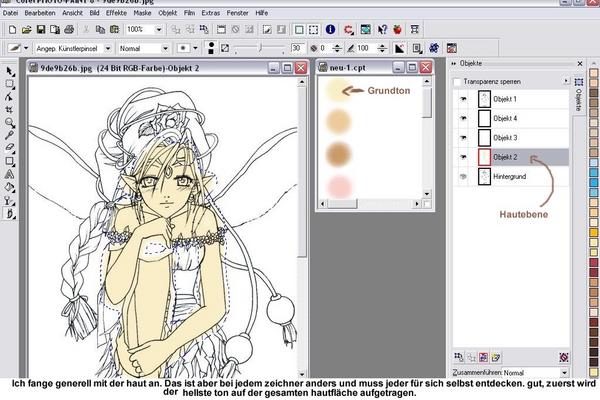Image resolution: width=600 pixels, height=400 pixels.
Task: Click the mask overlay icon next to marquee
Action: point(299,29)
